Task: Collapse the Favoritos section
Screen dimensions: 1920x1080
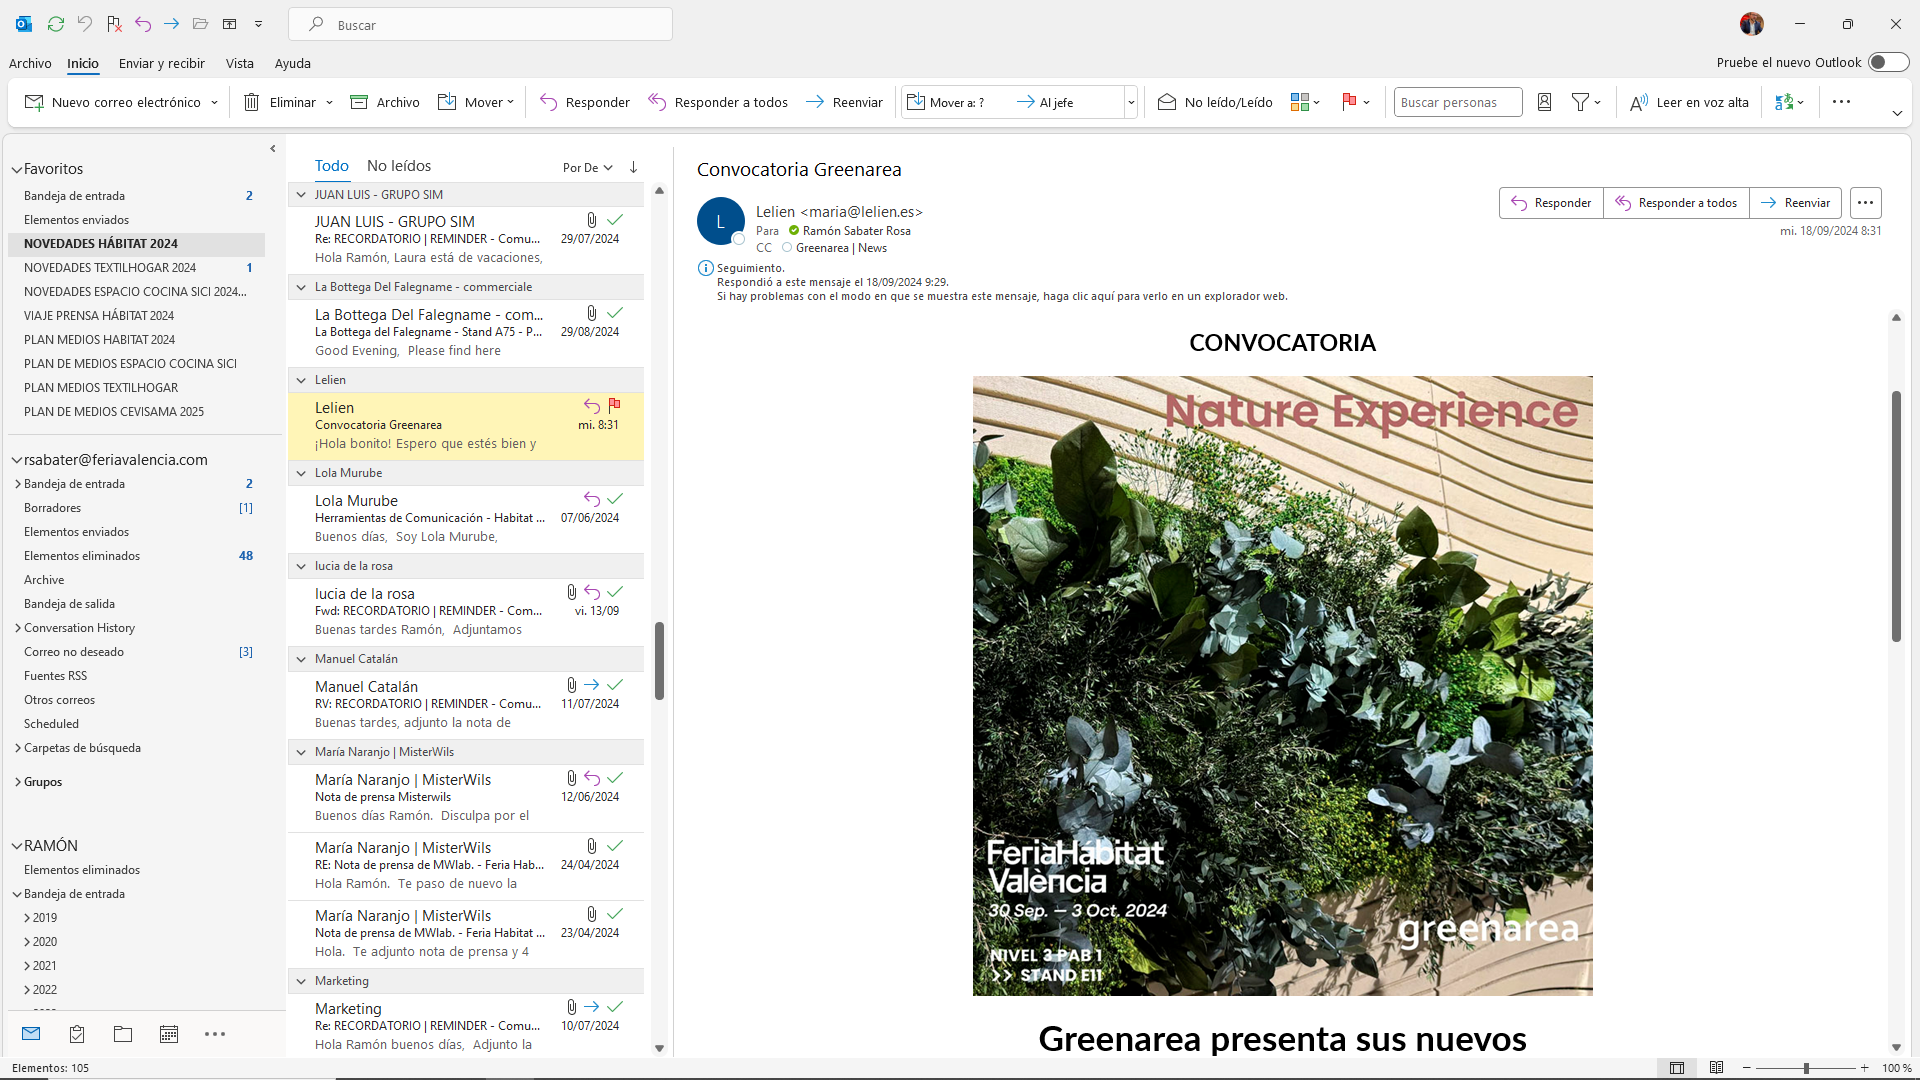Action: [x=16, y=169]
